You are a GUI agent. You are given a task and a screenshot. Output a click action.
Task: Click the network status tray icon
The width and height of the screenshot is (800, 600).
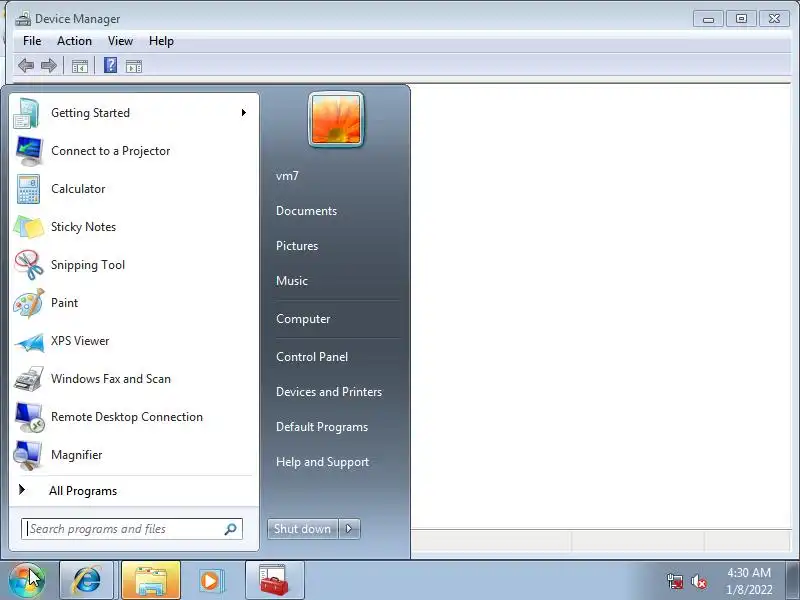[x=675, y=581]
